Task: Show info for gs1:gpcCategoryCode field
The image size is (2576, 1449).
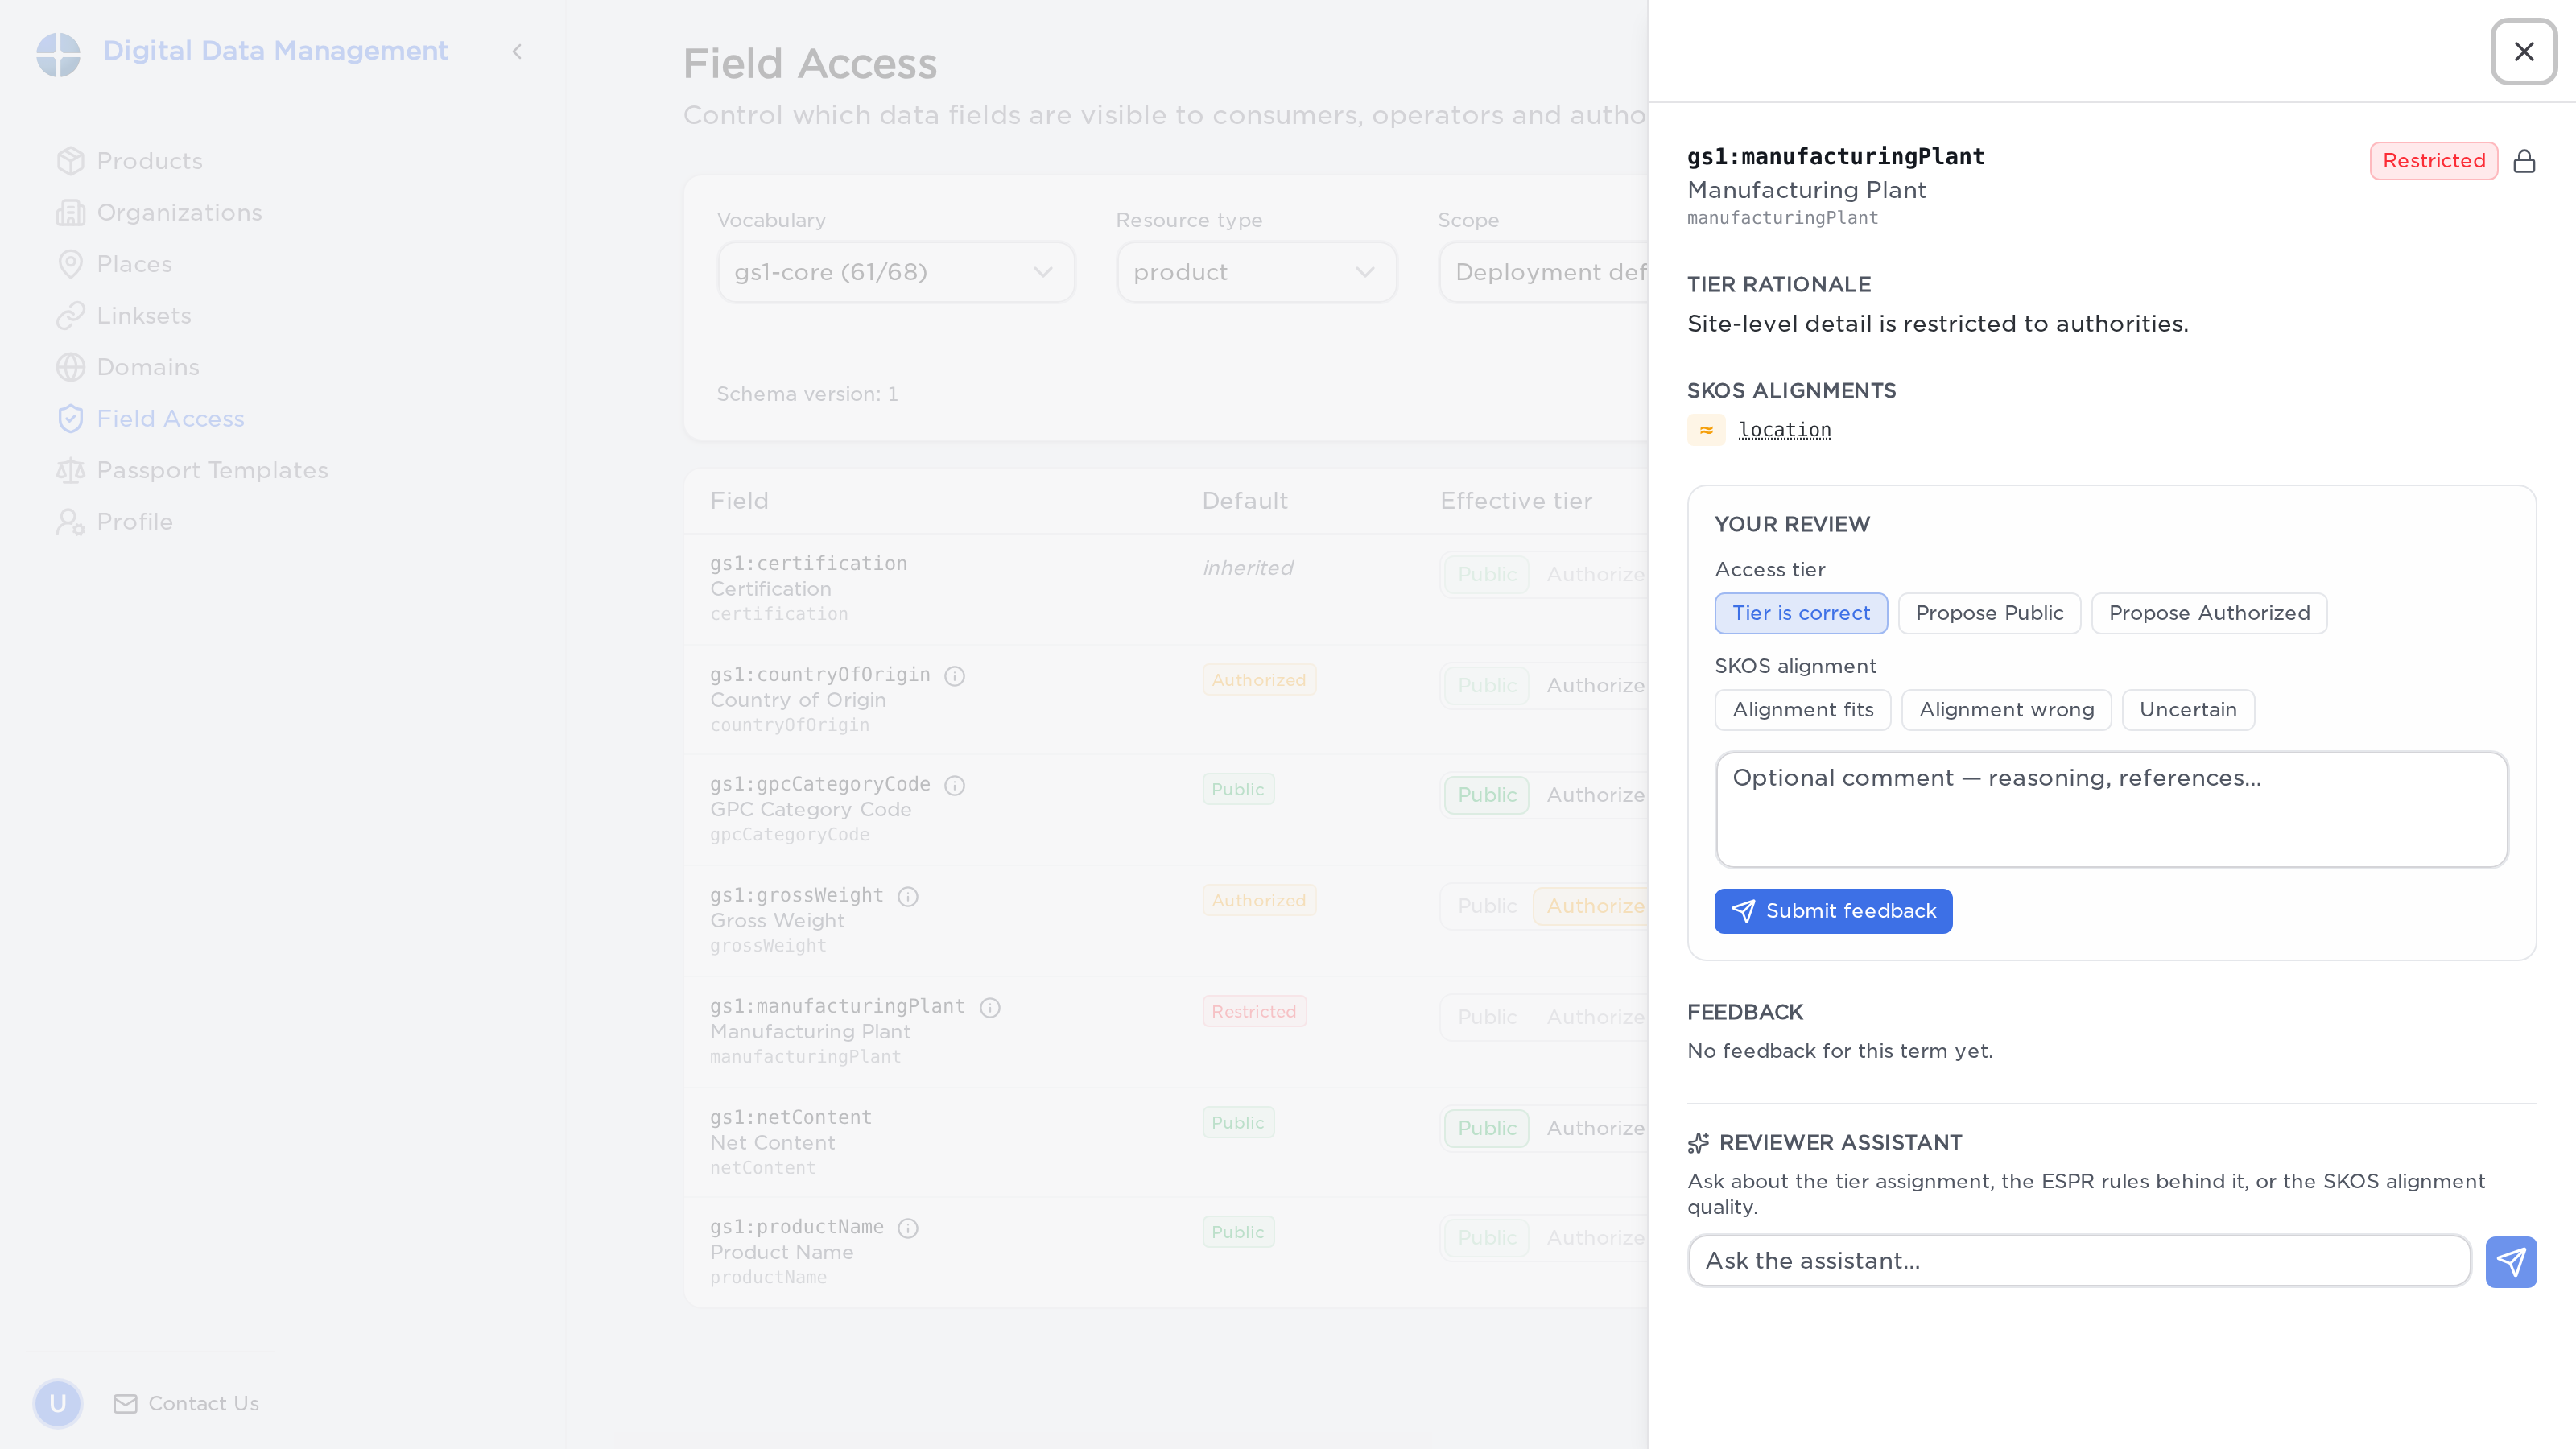Action: coord(955,785)
